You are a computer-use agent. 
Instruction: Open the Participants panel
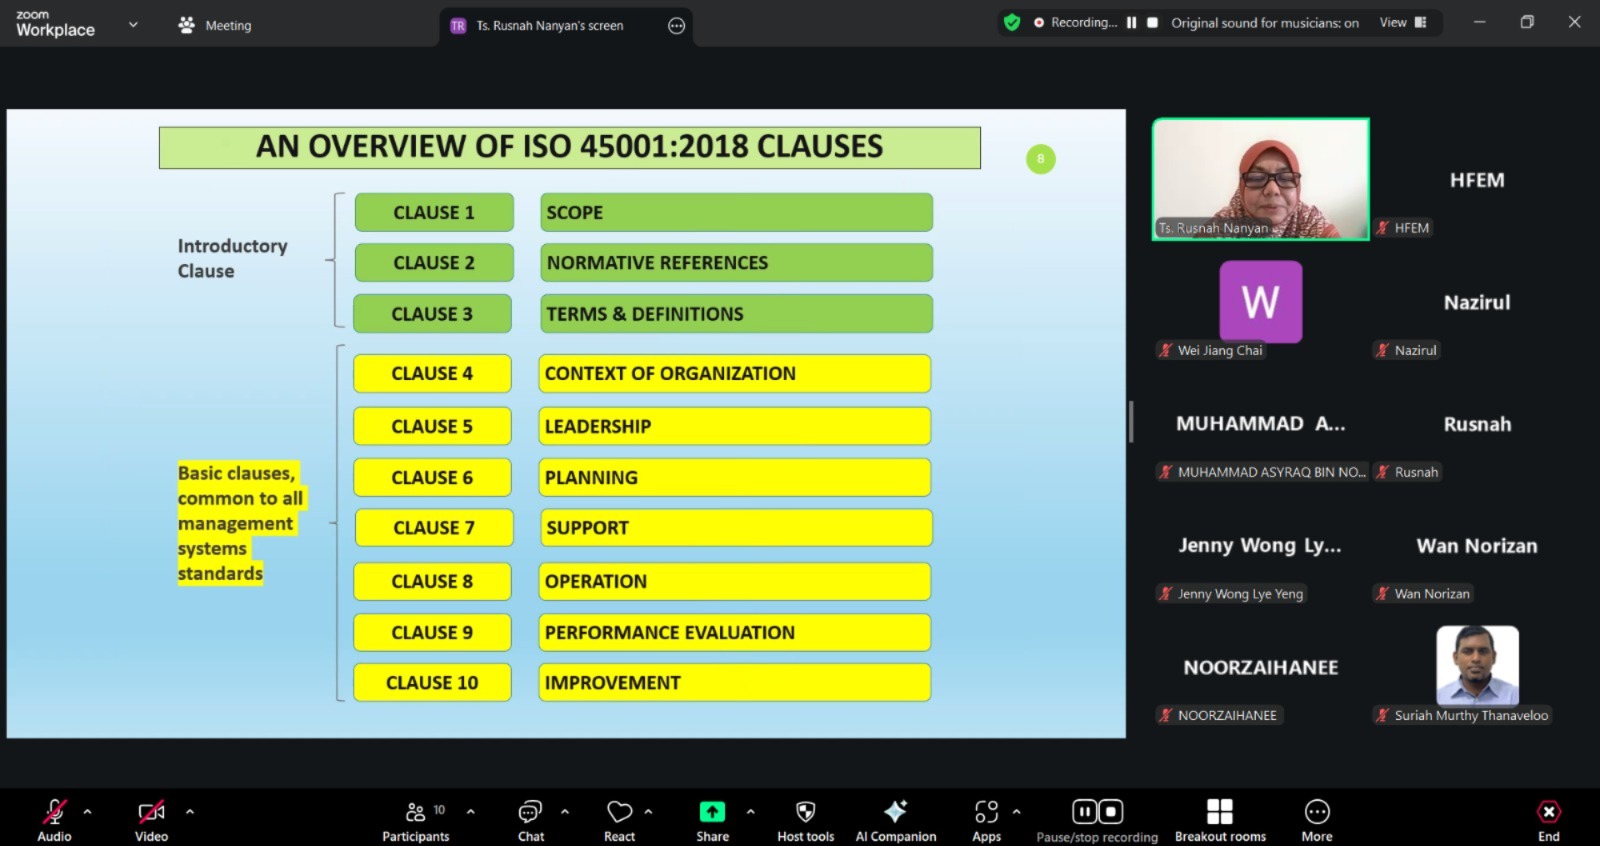pyautogui.click(x=415, y=820)
